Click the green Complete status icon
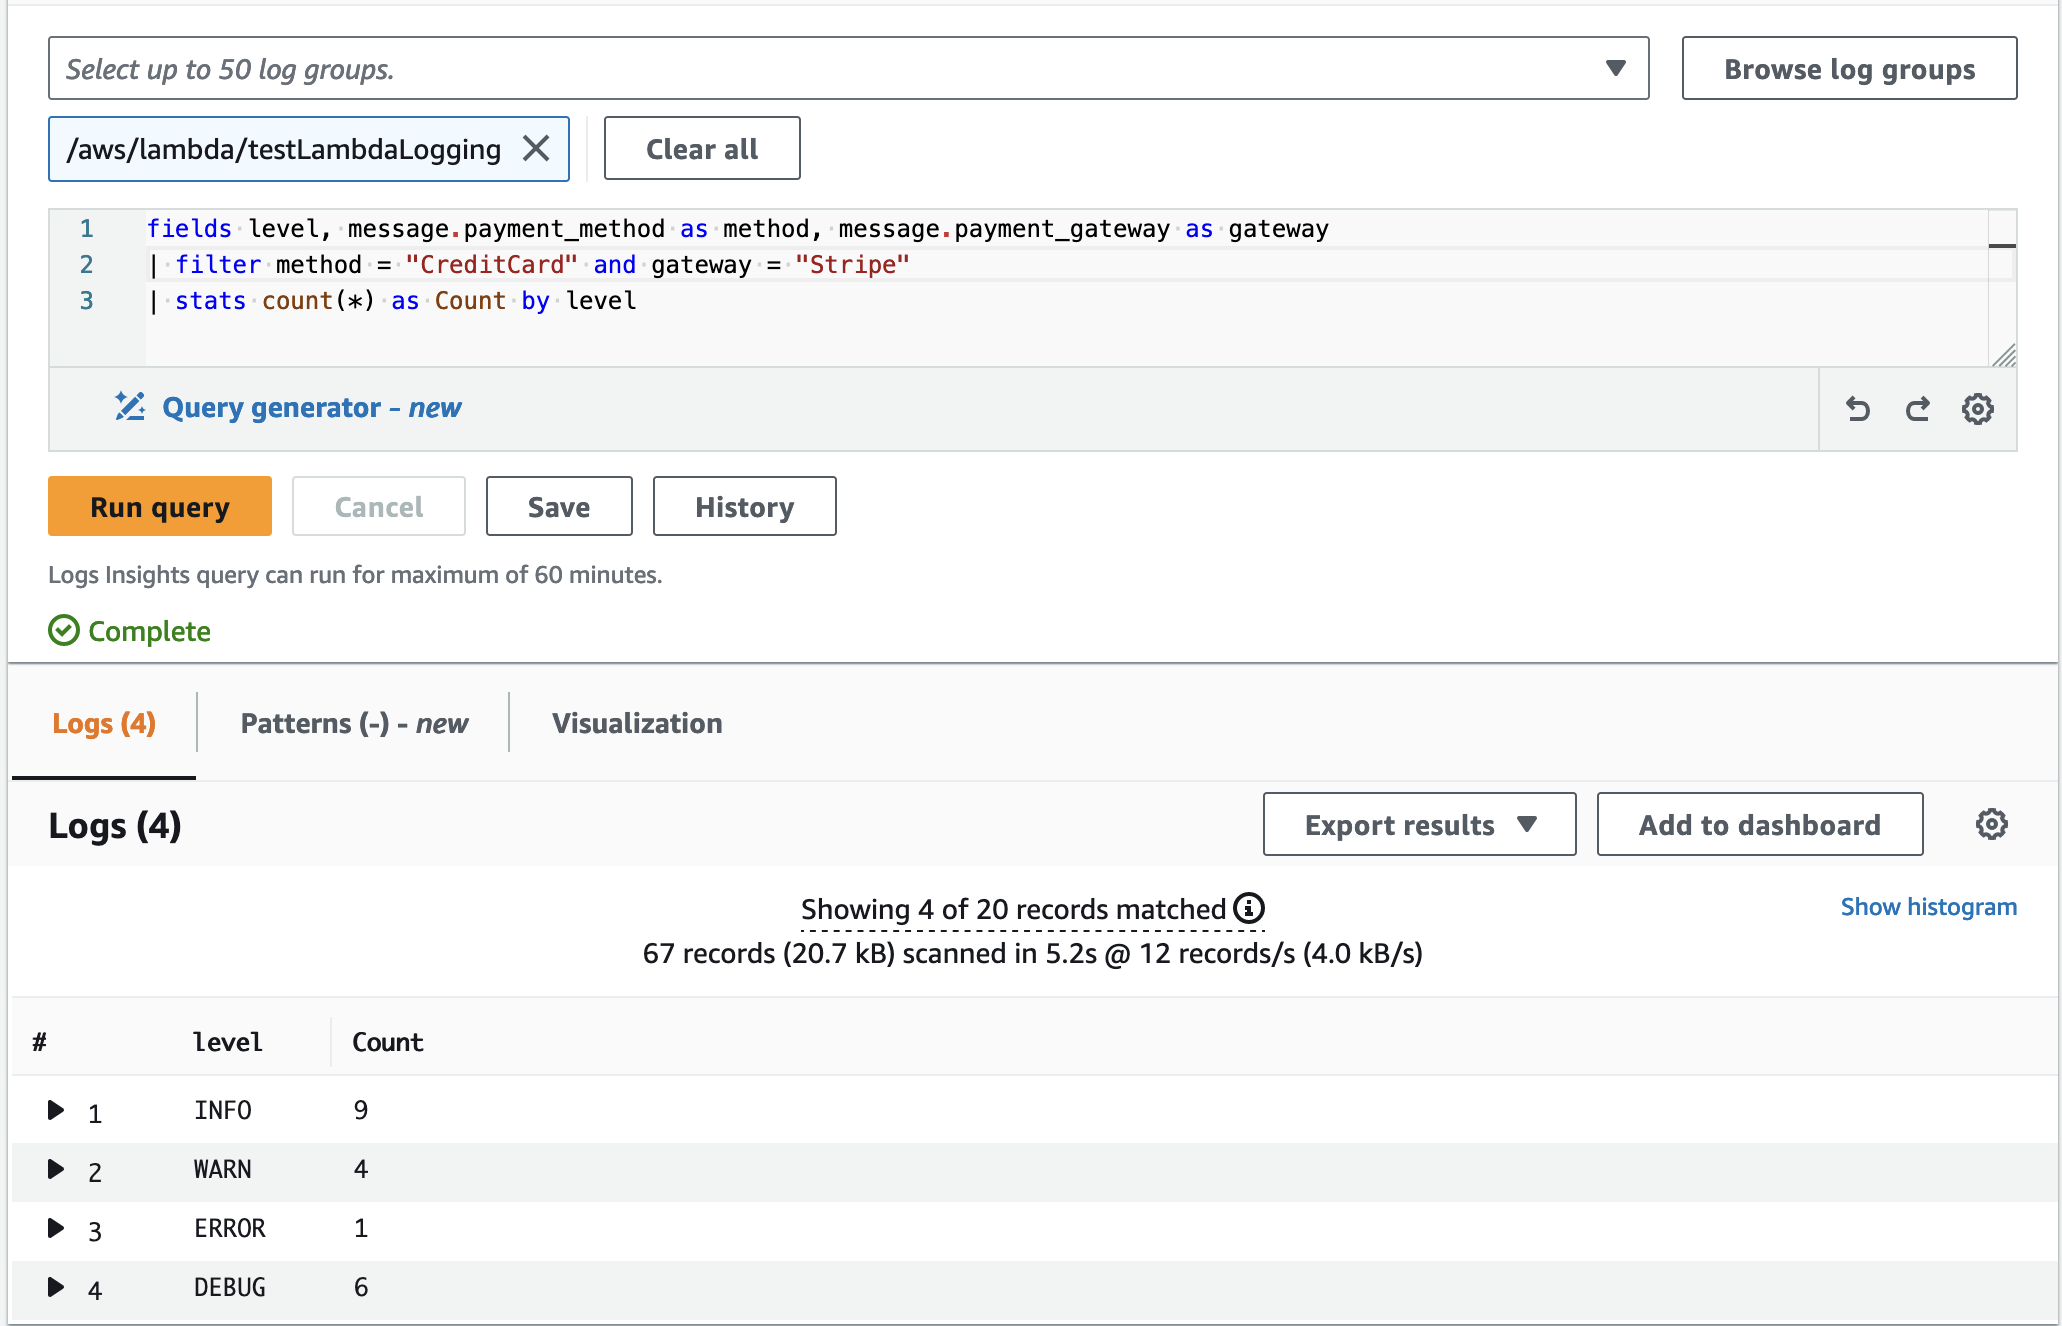The width and height of the screenshot is (2062, 1326). 64,631
